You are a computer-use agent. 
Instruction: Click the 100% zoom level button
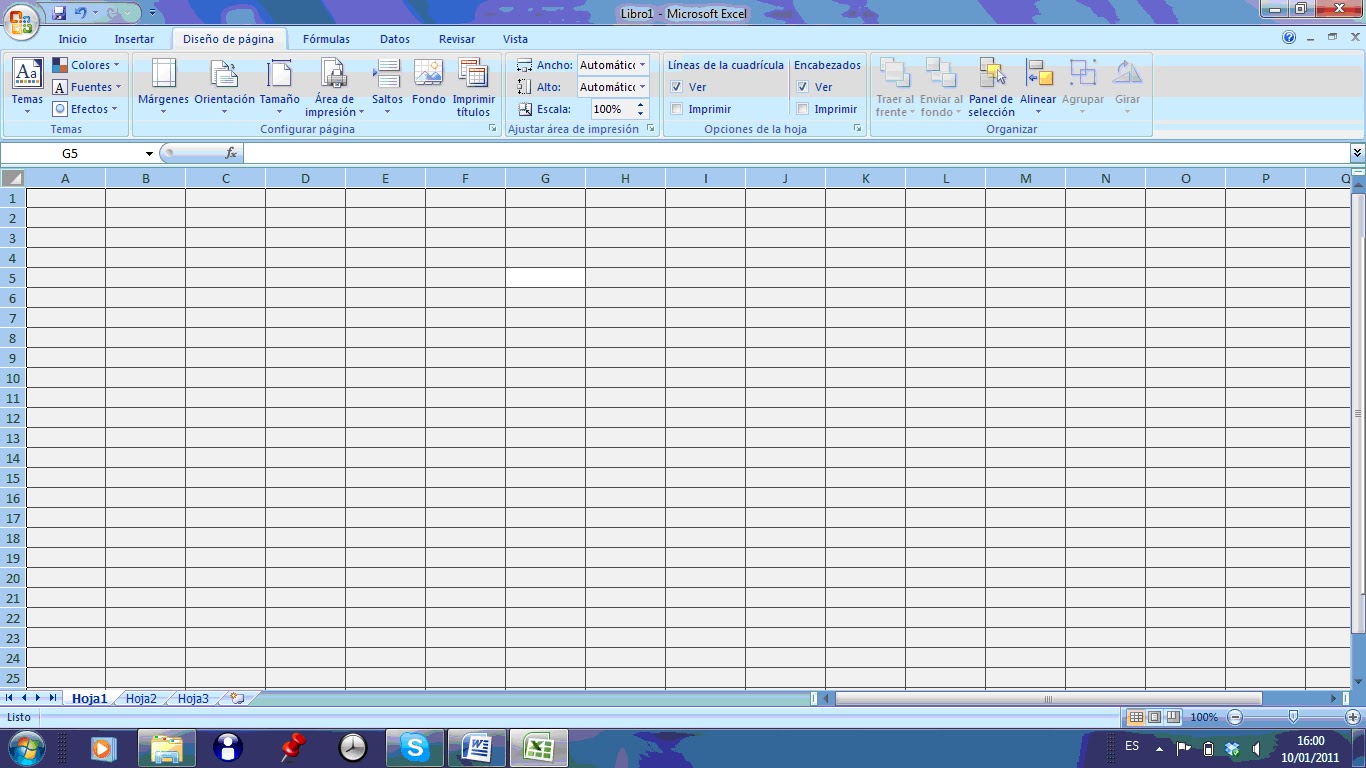pos(1204,717)
